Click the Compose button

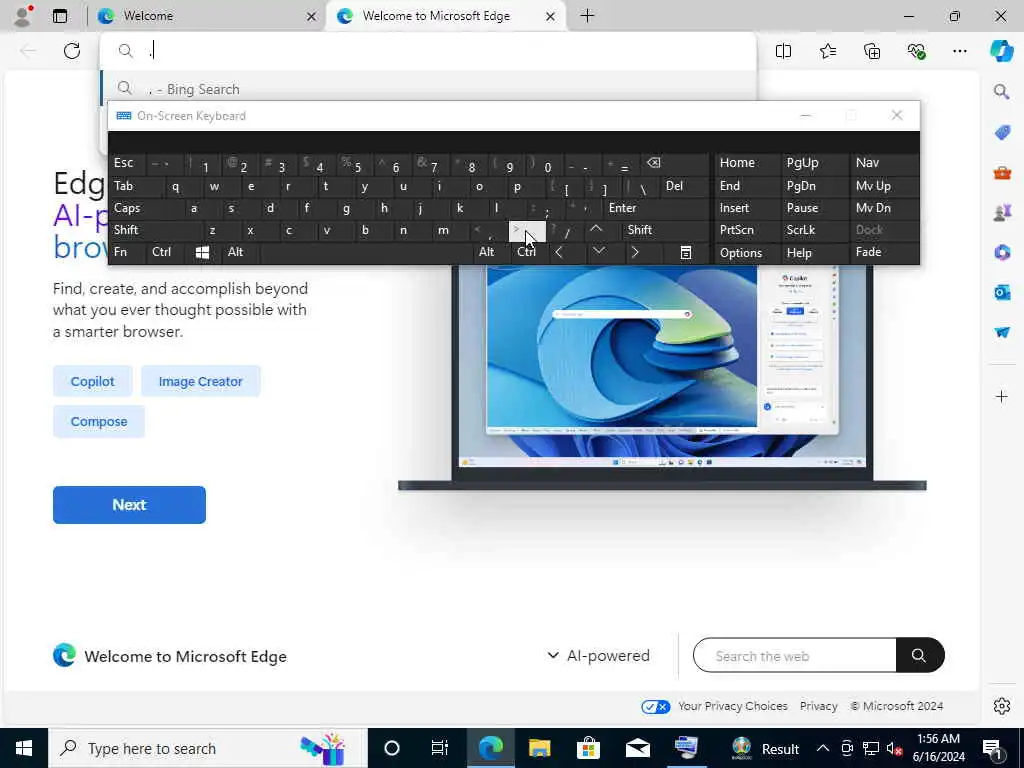point(99,422)
